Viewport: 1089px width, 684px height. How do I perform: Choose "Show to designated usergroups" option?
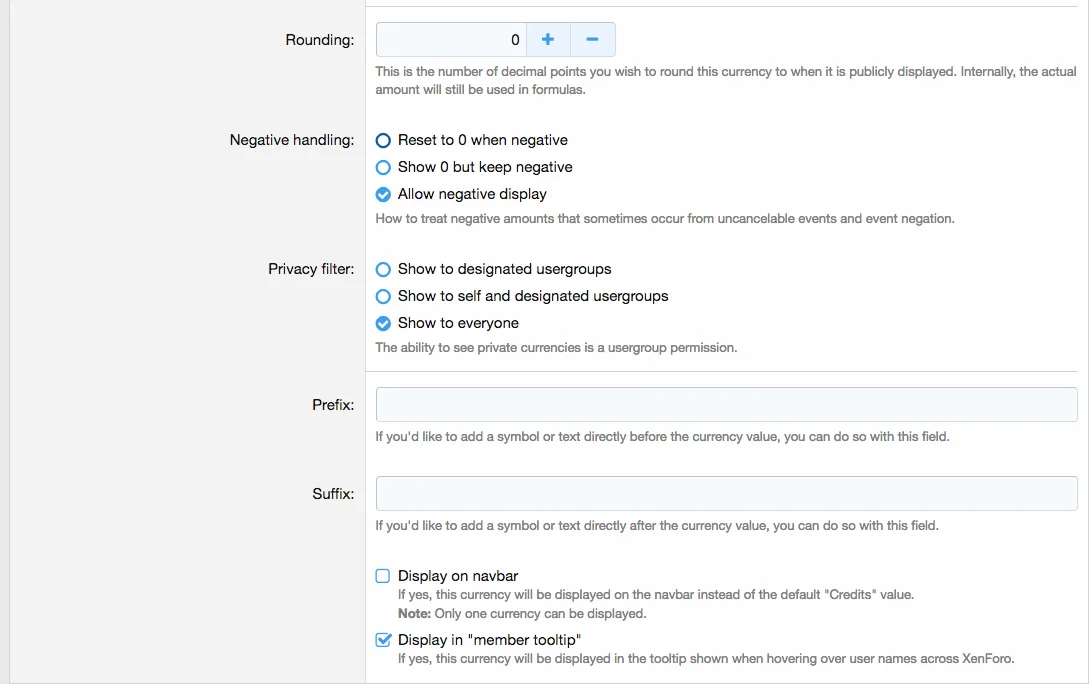(383, 270)
